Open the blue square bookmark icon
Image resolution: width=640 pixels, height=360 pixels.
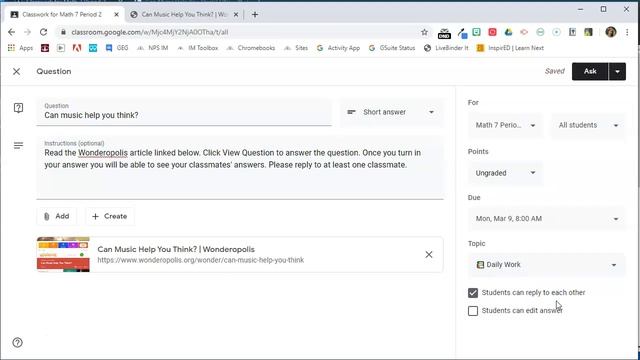[x=93, y=48]
